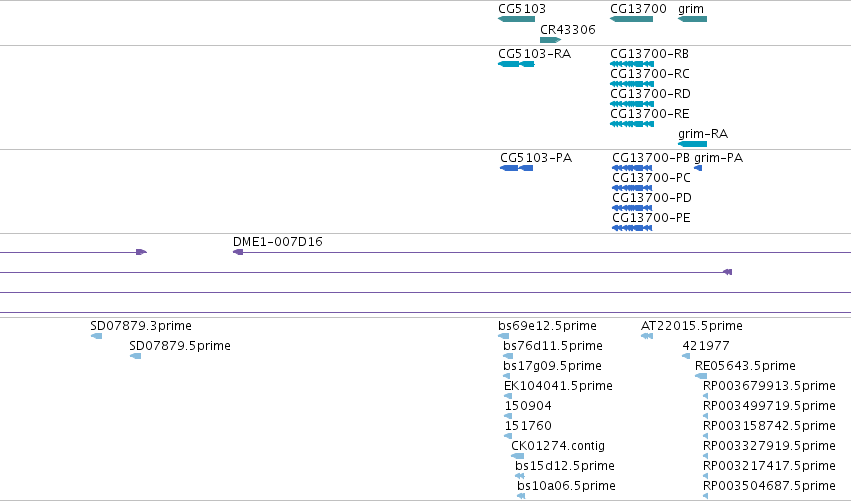The image size is (851, 501).
Task: Select the CG13700-PE protein feature
Action: click(632, 228)
